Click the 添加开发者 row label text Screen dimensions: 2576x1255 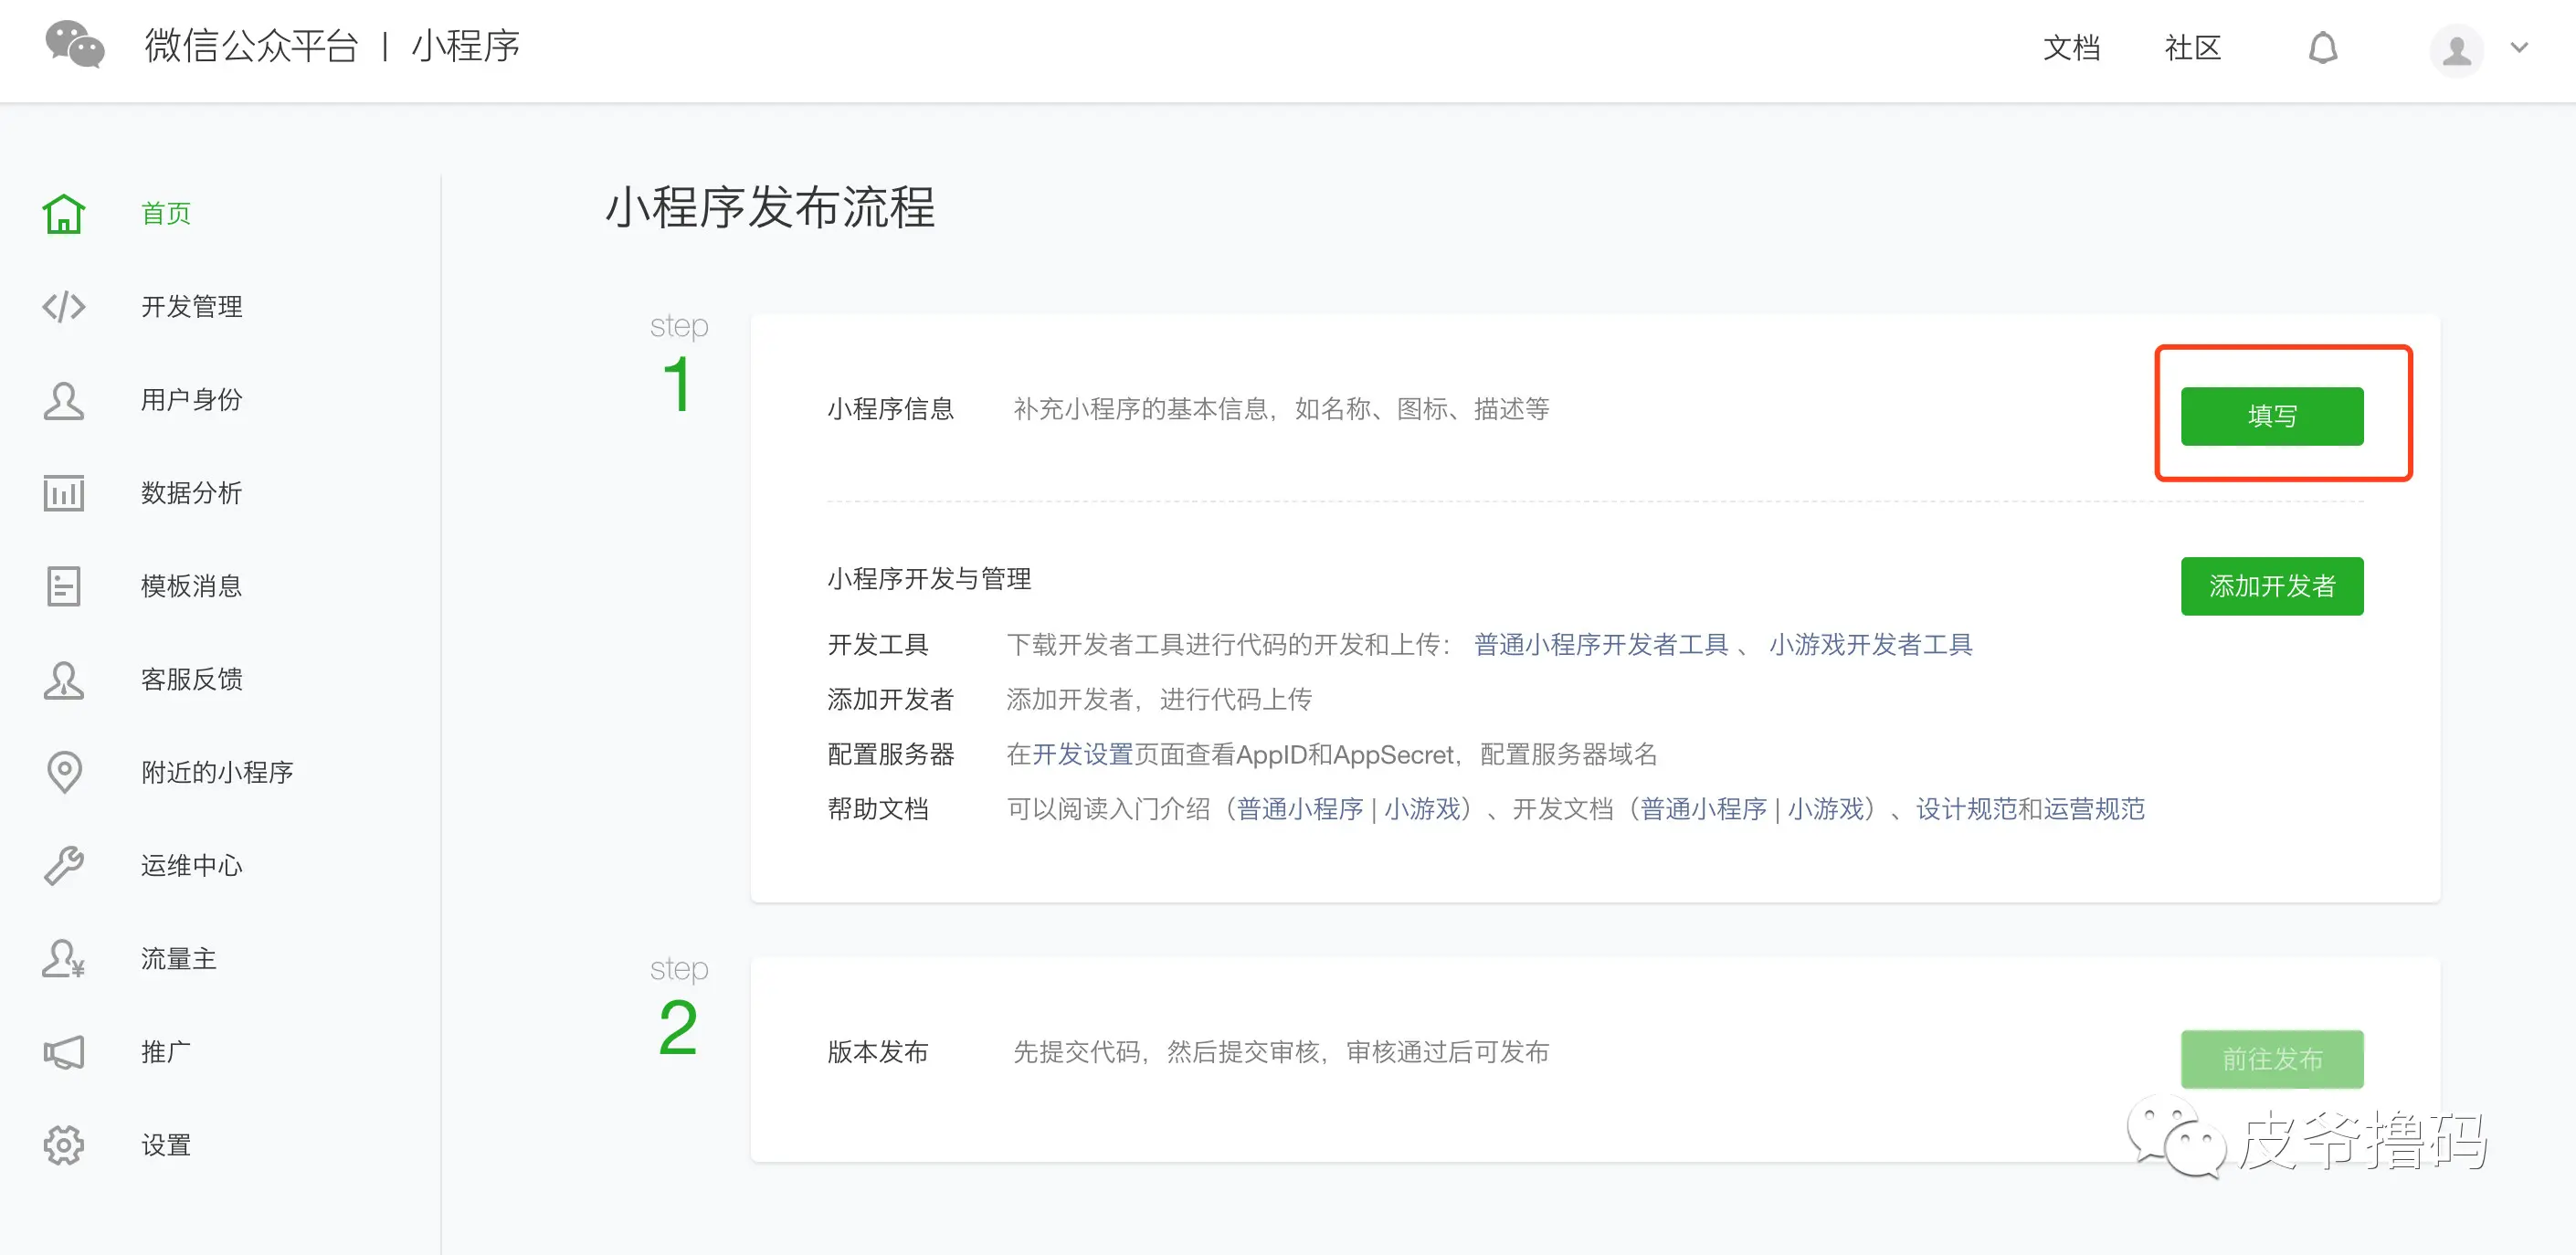pos(890,699)
